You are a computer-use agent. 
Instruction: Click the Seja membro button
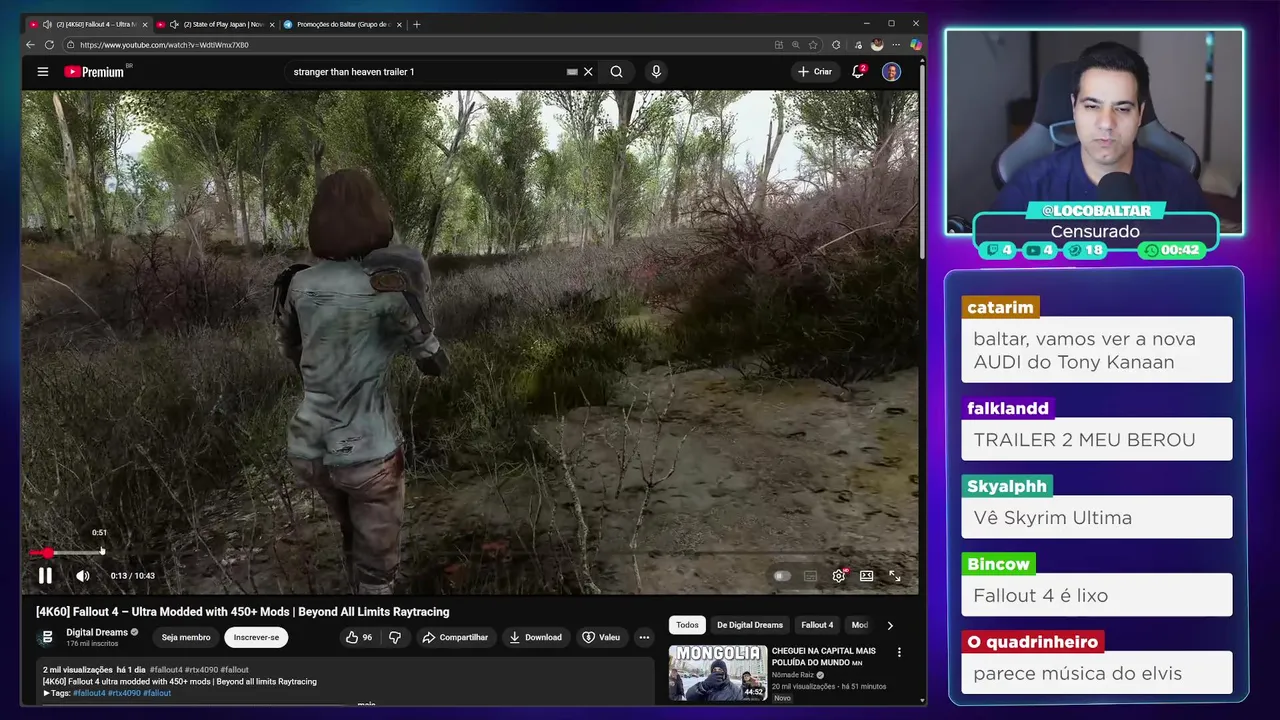tap(186, 637)
